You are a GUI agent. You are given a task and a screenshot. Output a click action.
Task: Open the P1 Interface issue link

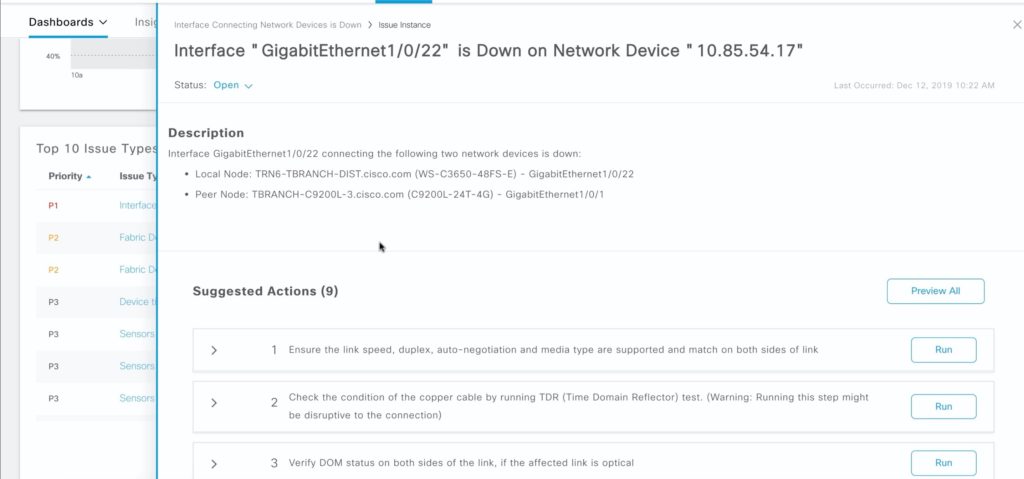tap(138, 205)
